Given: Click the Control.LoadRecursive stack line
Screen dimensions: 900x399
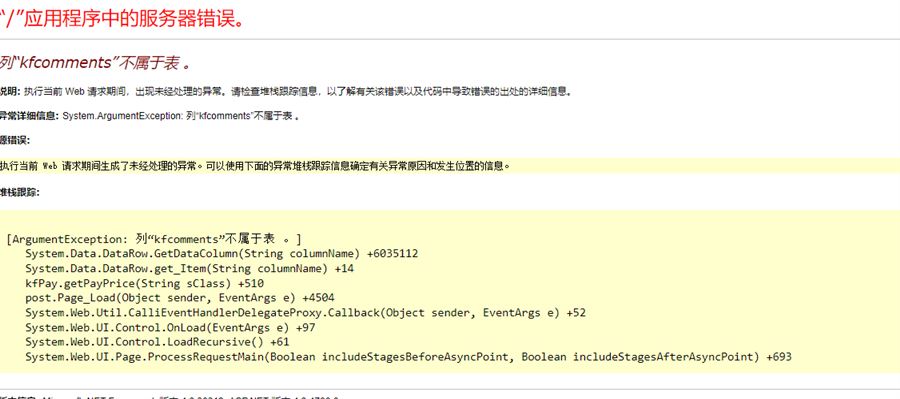Looking at the screenshot, I should point(157,342).
